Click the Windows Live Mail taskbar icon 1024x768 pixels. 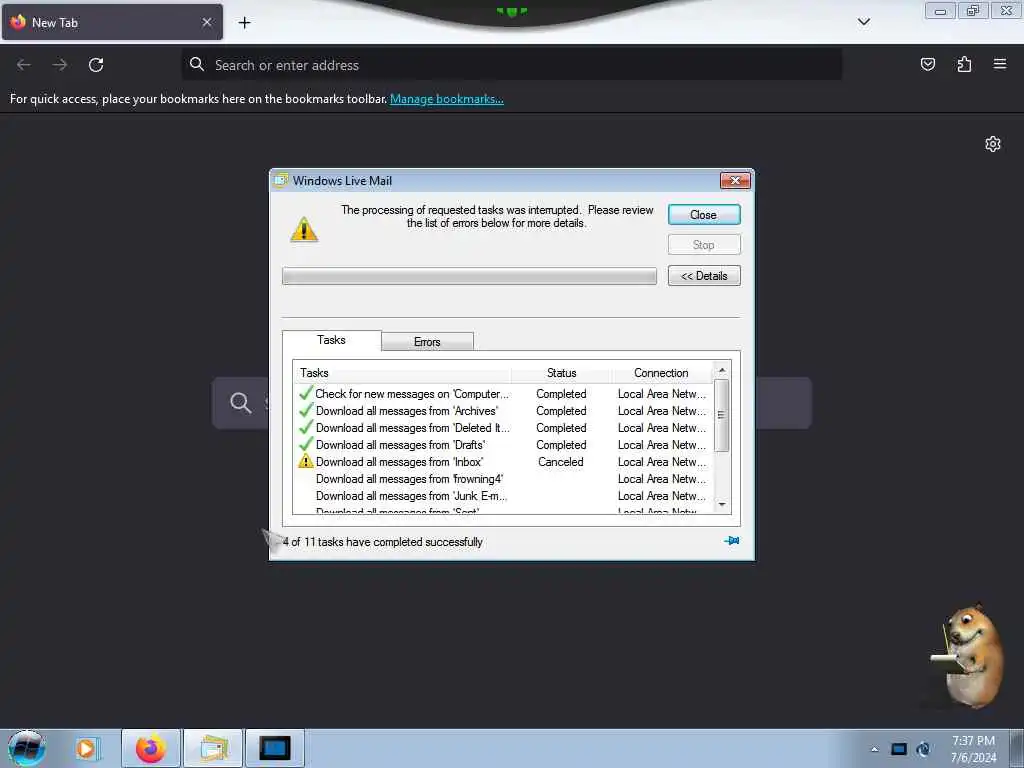[214, 748]
